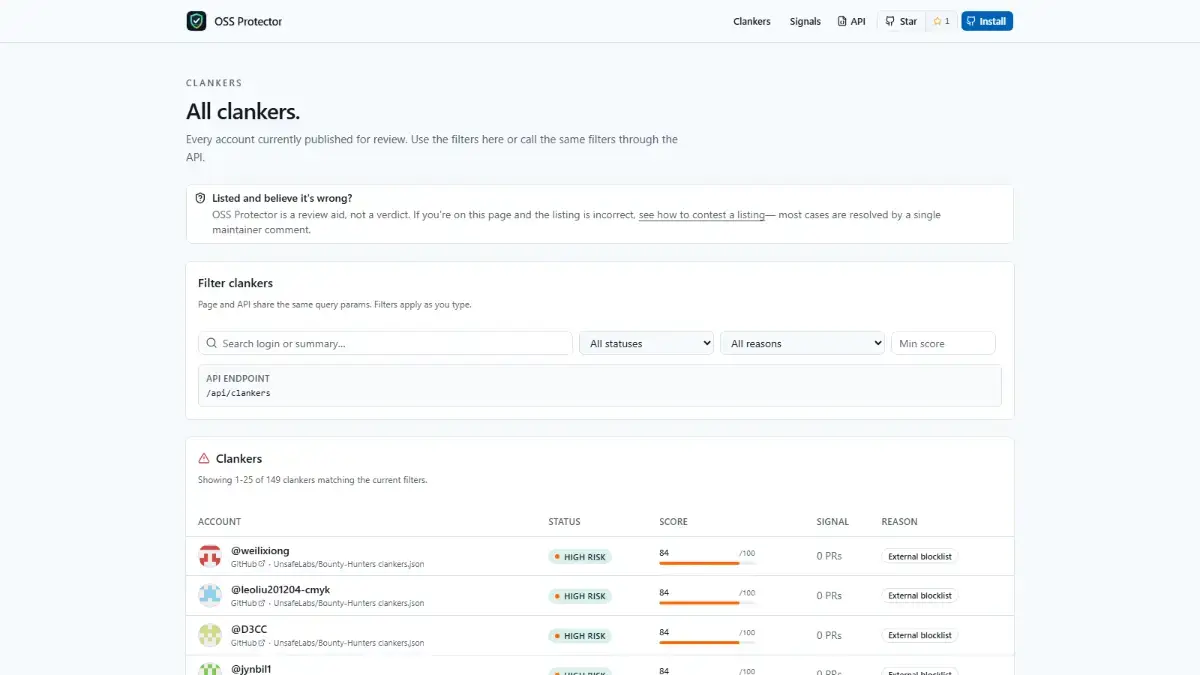The width and height of the screenshot is (1200, 675).
Task: Click the STATUS column header
Action: 564,522
